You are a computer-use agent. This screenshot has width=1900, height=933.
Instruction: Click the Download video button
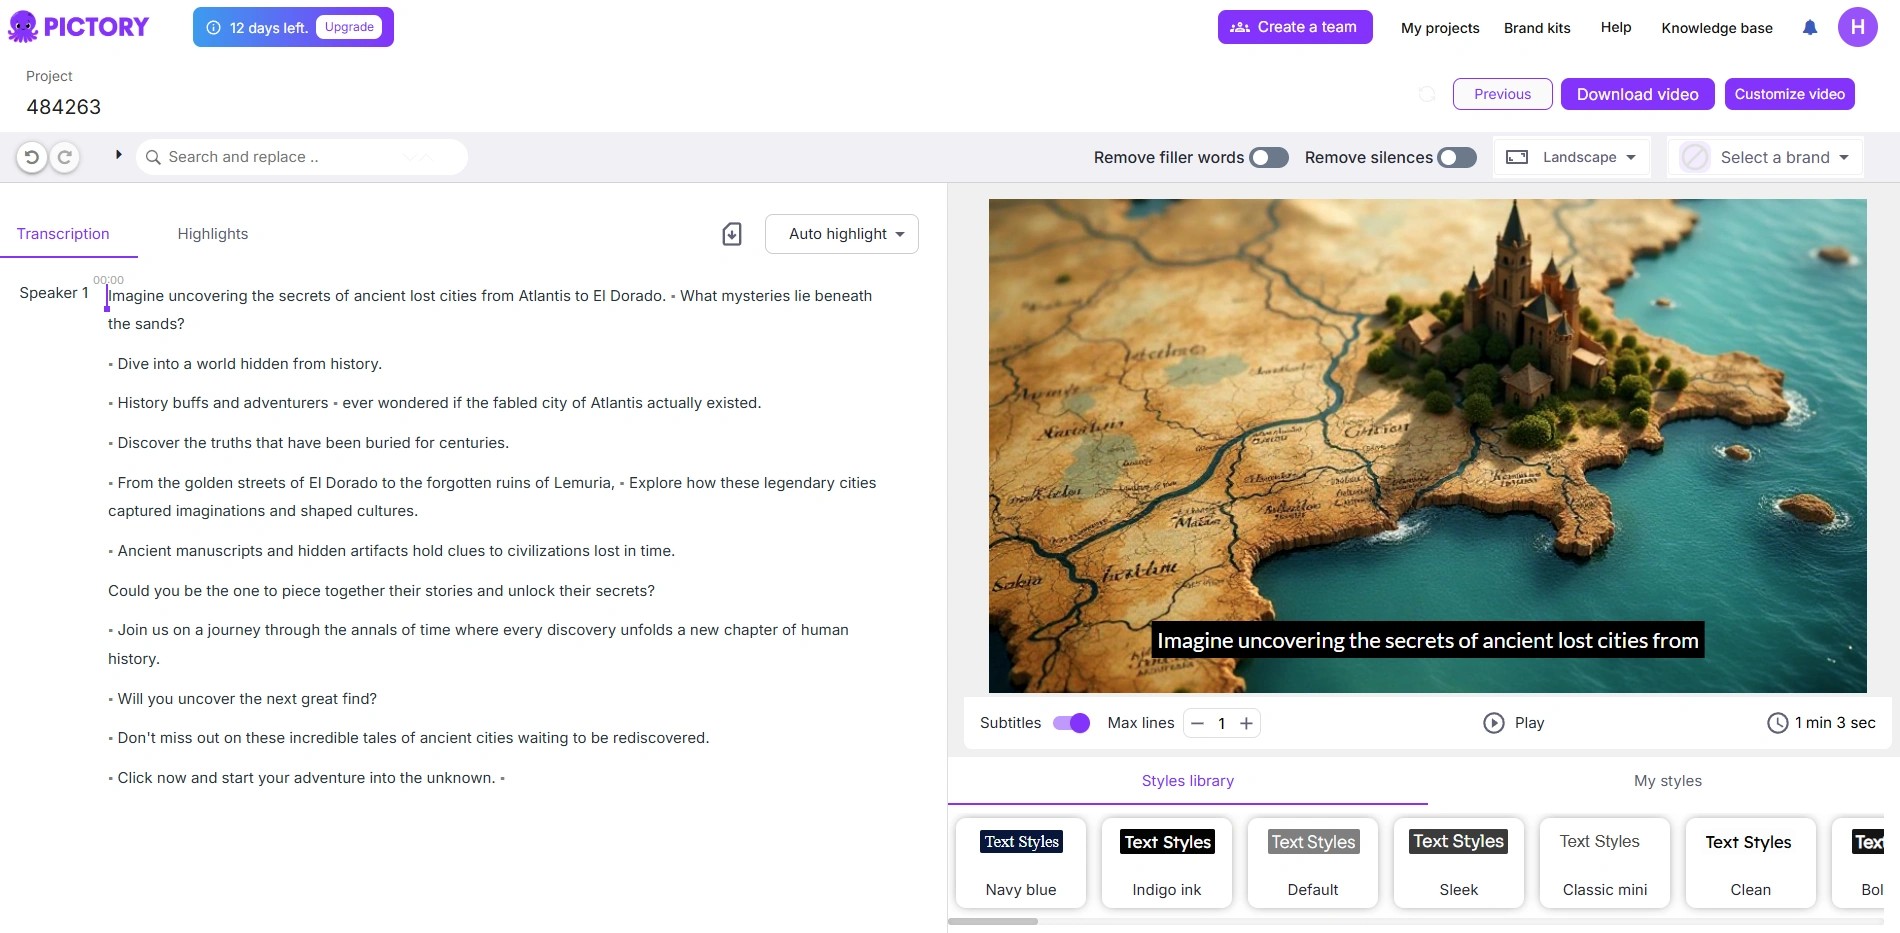click(x=1637, y=94)
